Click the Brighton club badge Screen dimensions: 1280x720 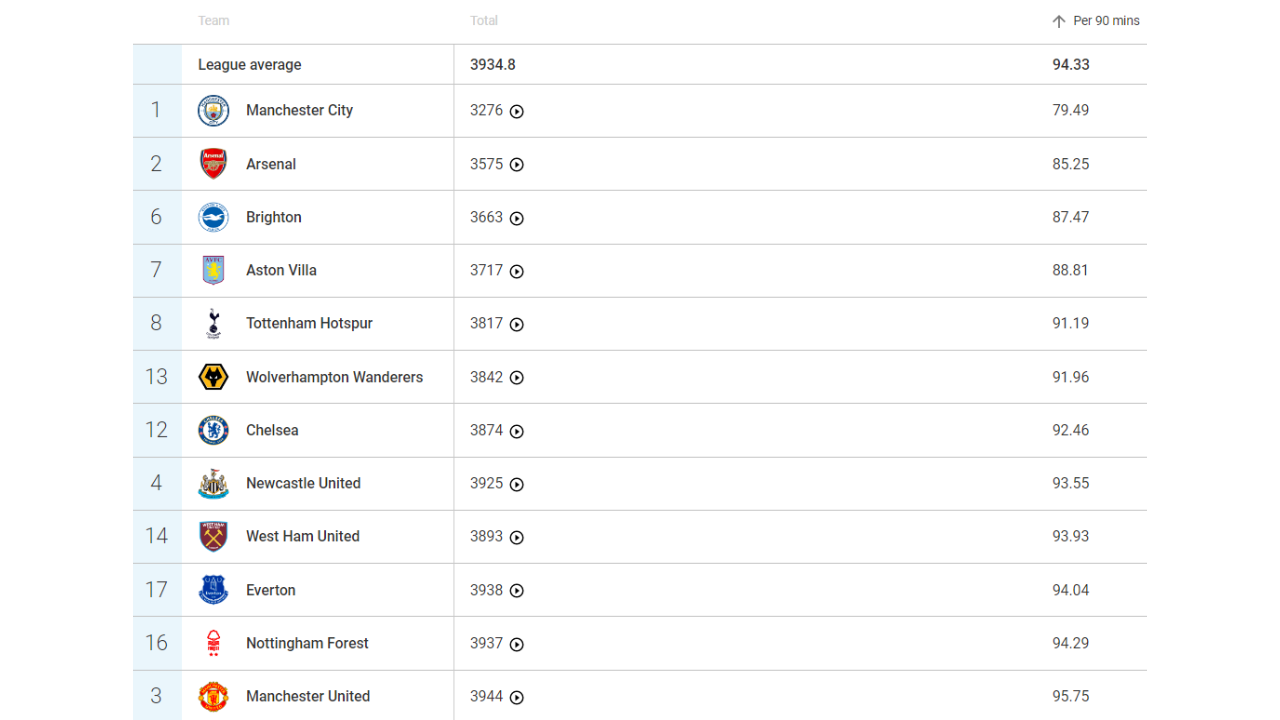click(x=213, y=217)
